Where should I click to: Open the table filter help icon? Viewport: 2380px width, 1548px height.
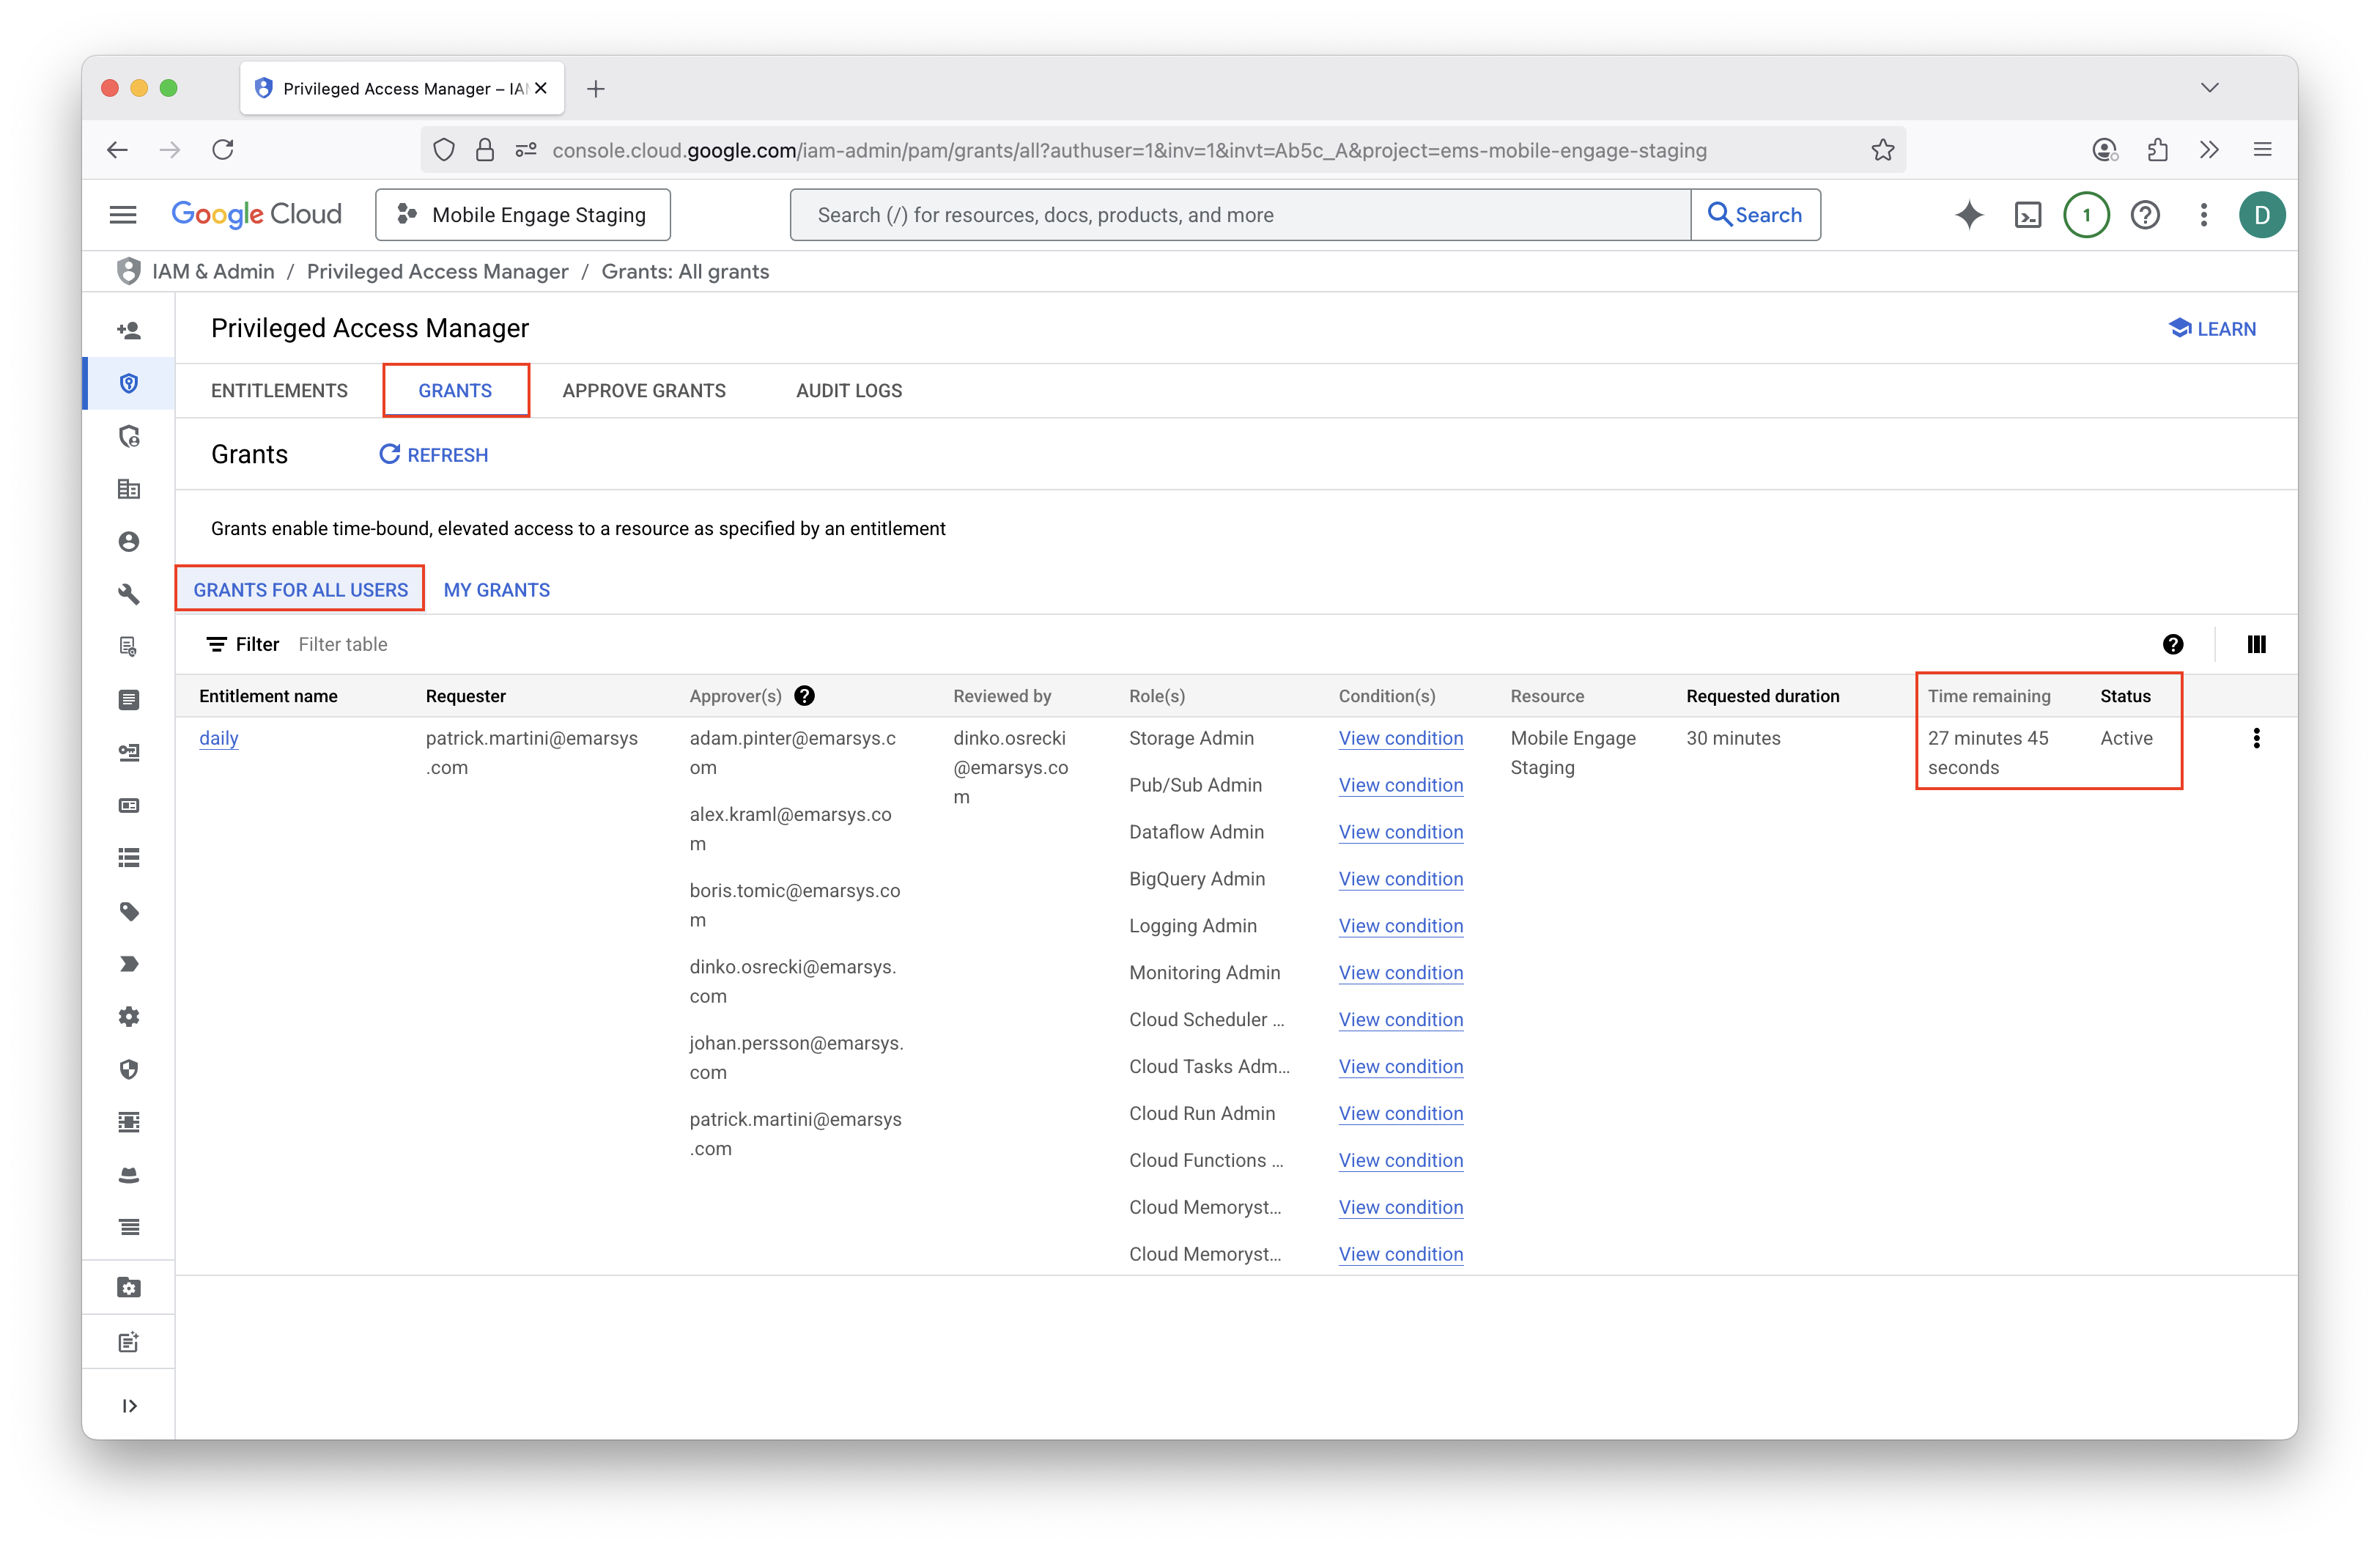pyautogui.click(x=2172, y=645)
